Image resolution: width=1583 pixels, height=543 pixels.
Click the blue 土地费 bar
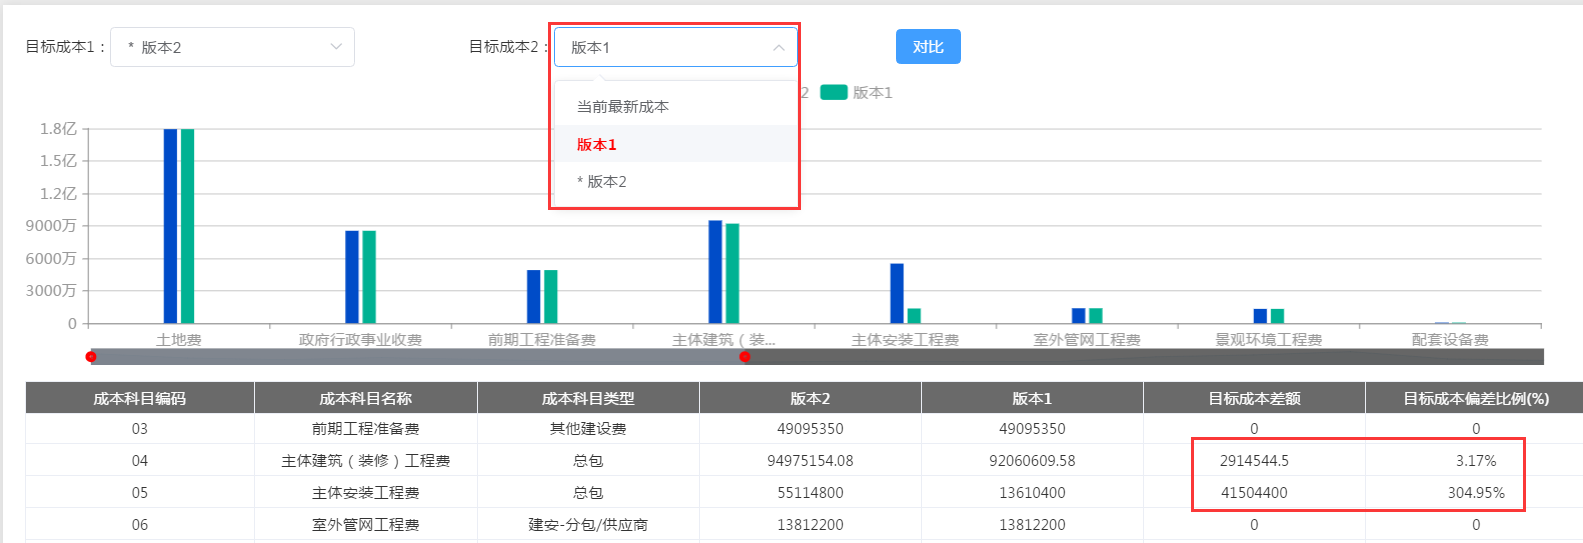tap(170, 226)
